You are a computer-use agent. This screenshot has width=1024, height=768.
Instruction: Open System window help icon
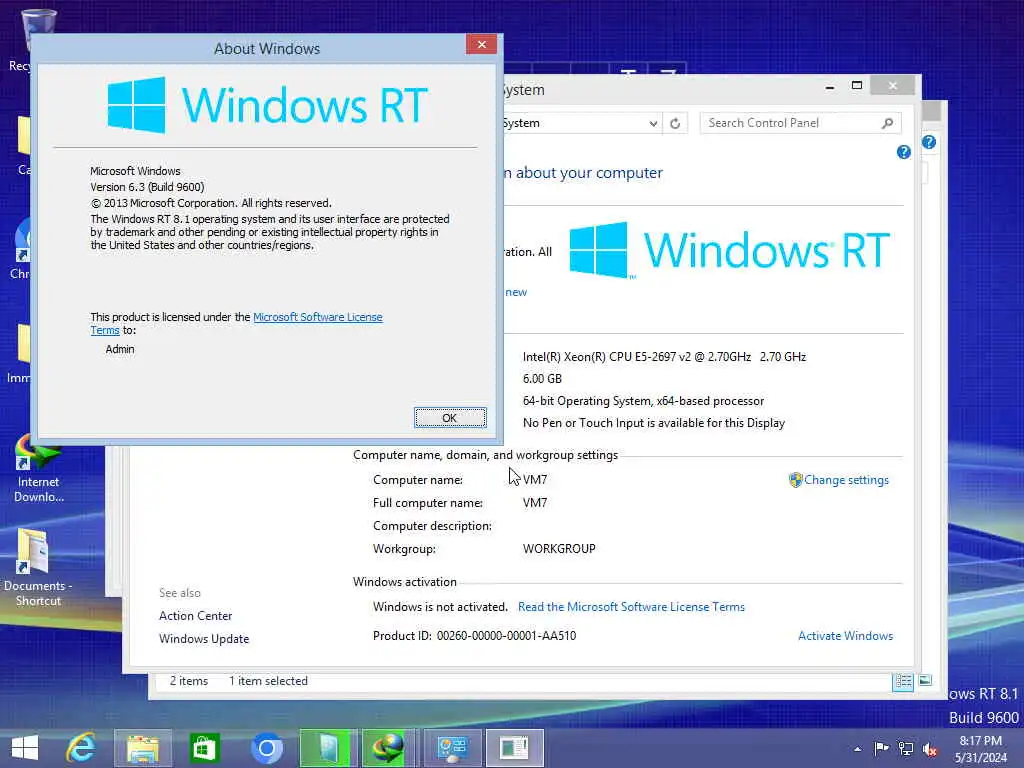click(x=903, y=152)
